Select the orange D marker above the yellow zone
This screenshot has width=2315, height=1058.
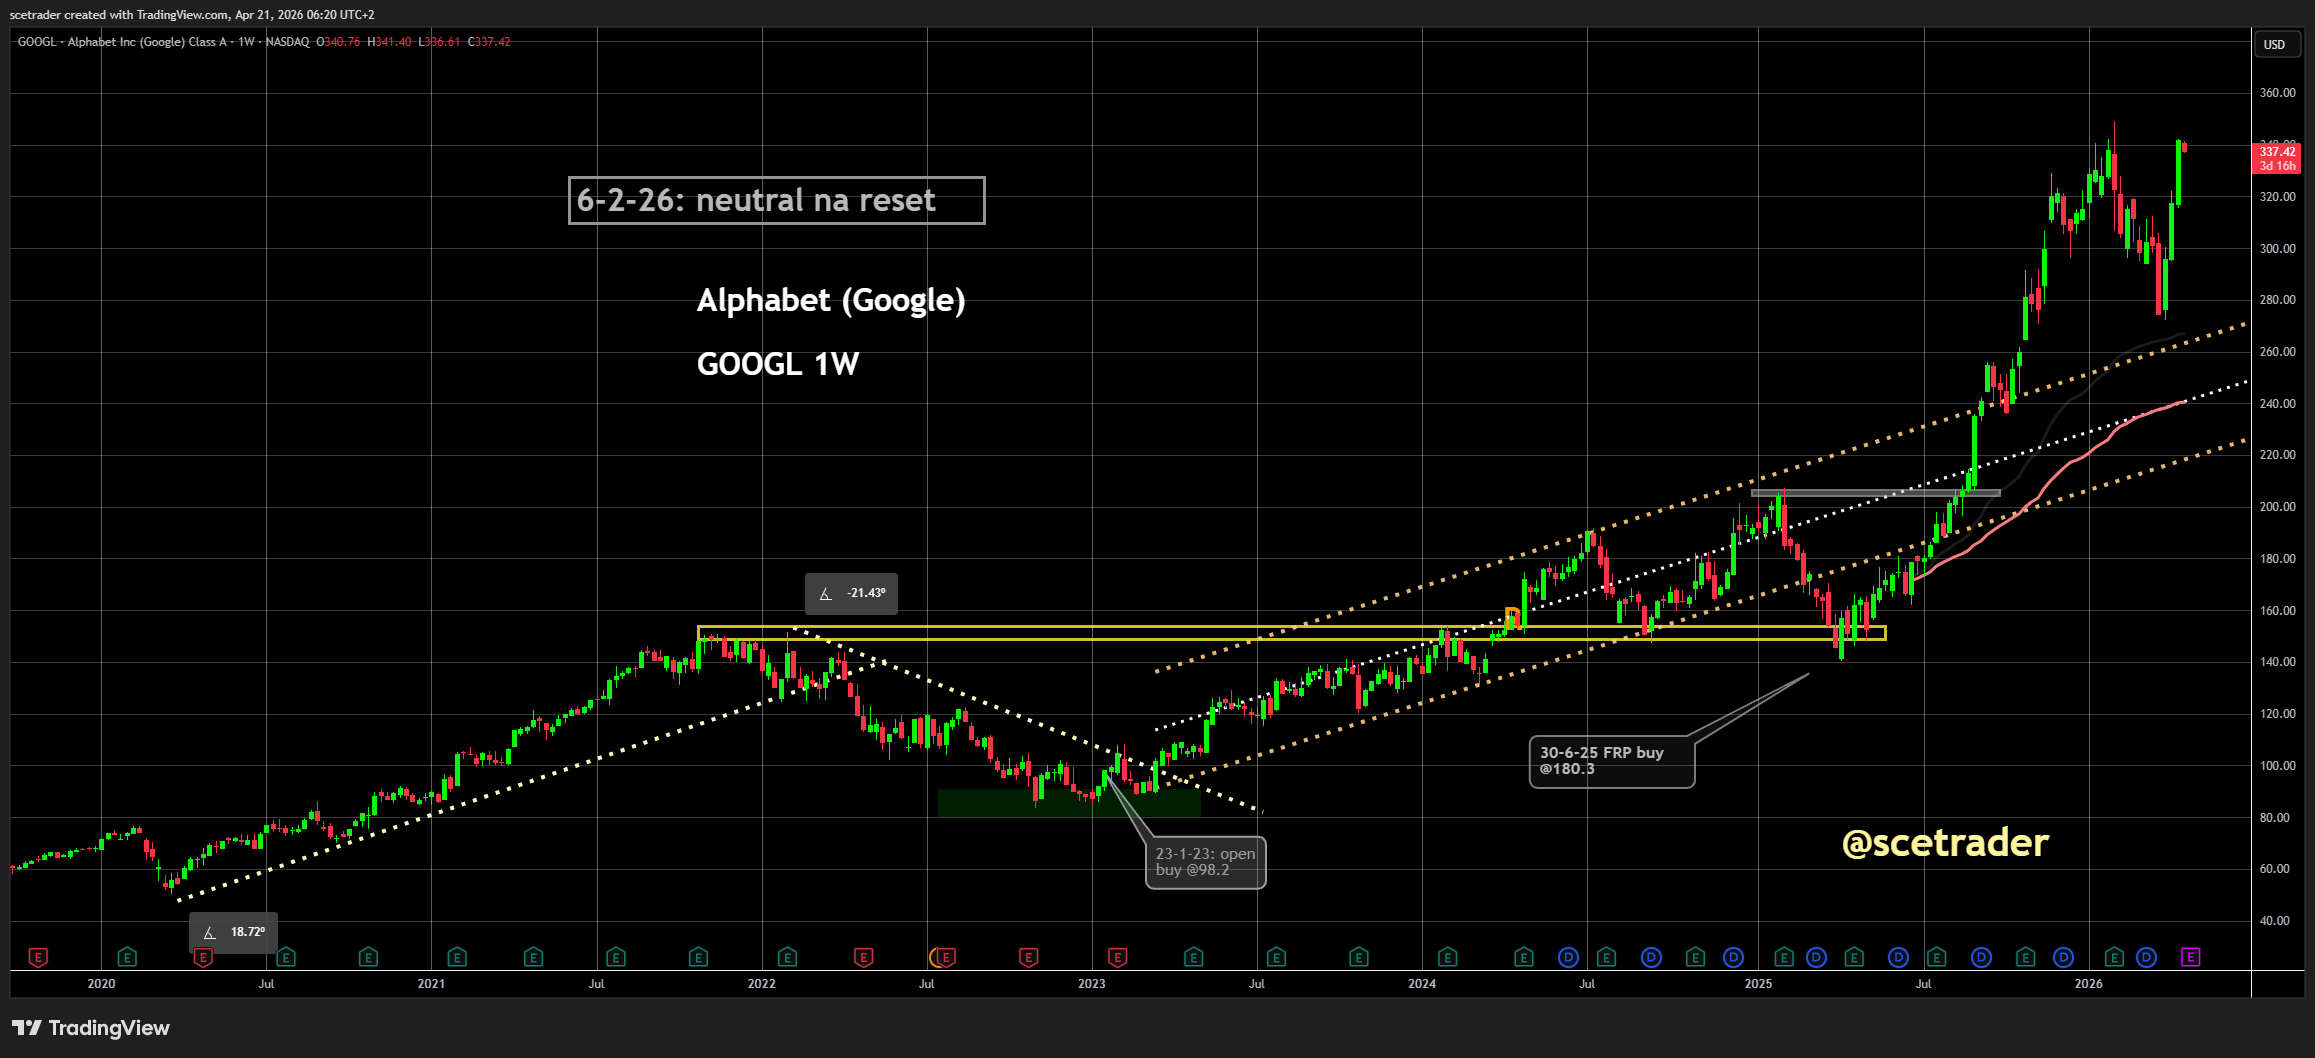coord(1512,618)
